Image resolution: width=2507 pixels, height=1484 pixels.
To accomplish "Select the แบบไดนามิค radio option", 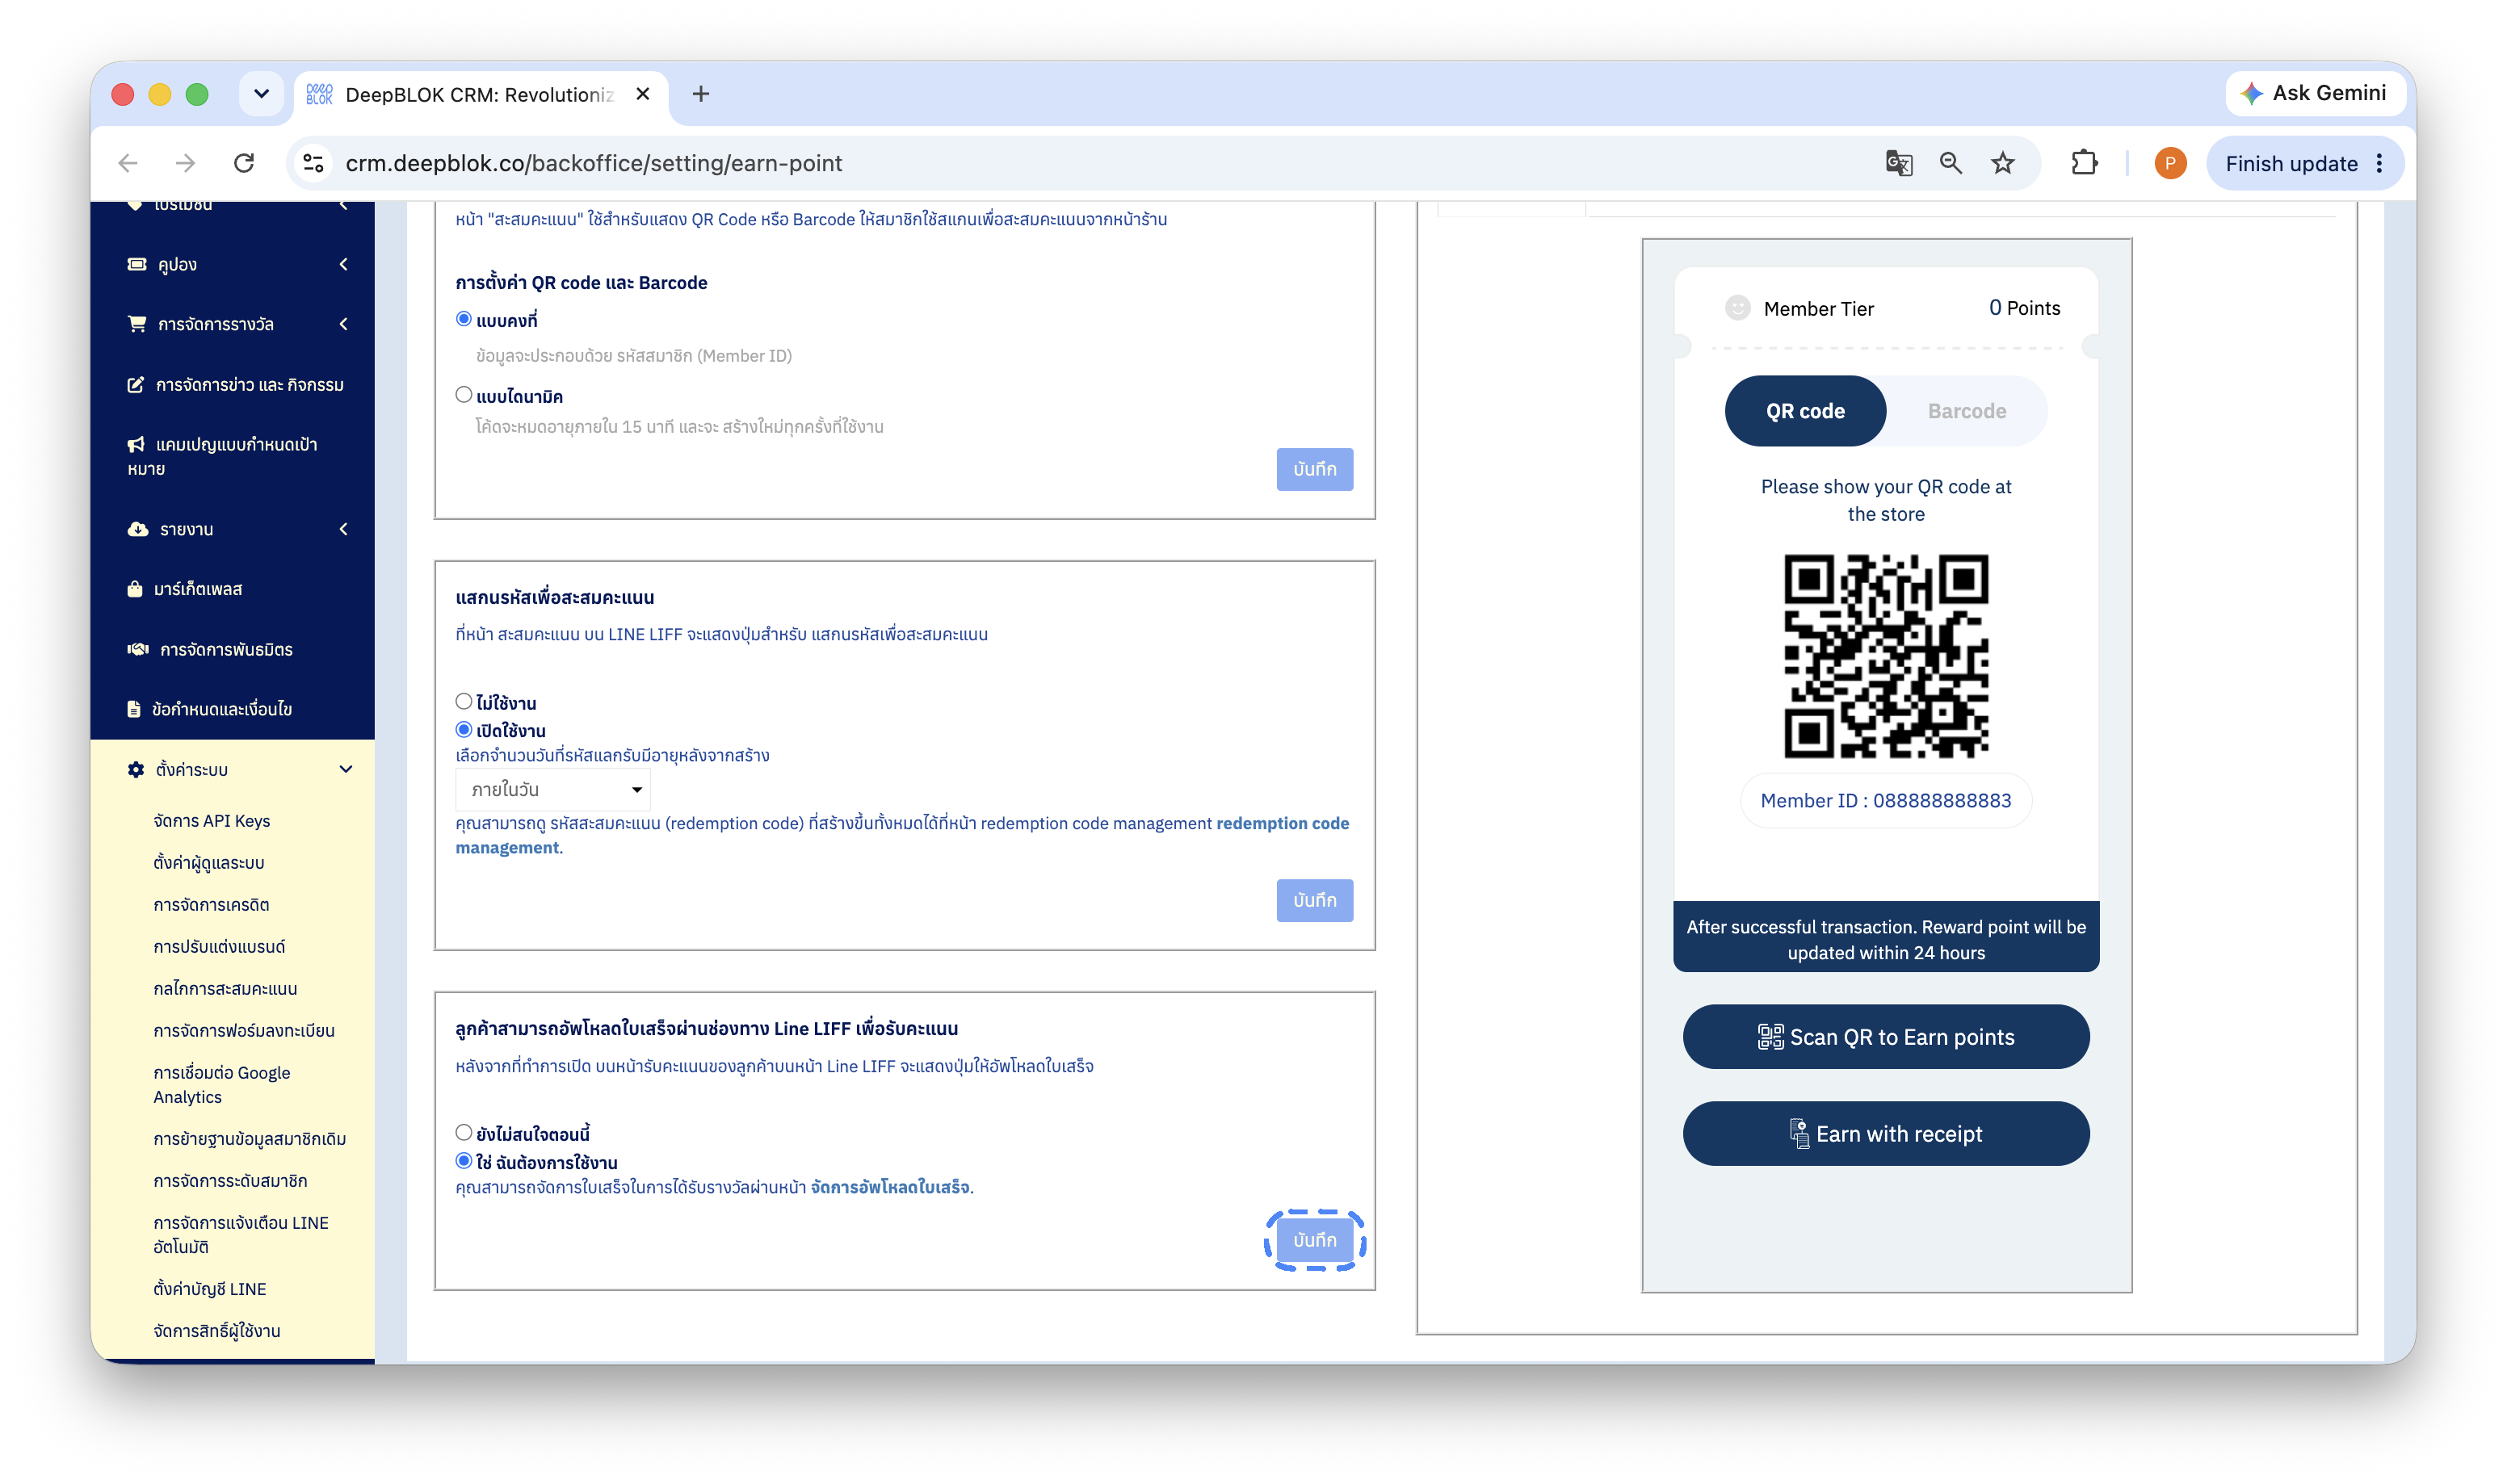I will (464, 395).
